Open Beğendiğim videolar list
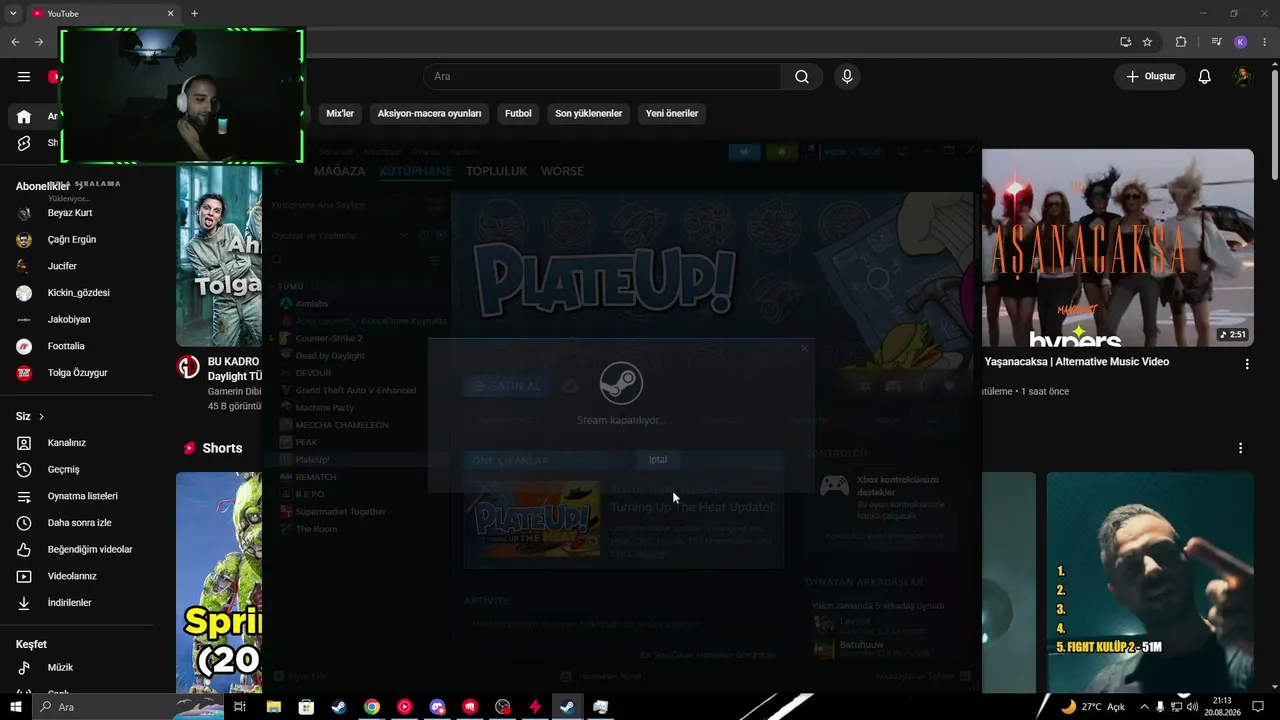This screenshot has width=1280, height=720. [x=90, y=550]
